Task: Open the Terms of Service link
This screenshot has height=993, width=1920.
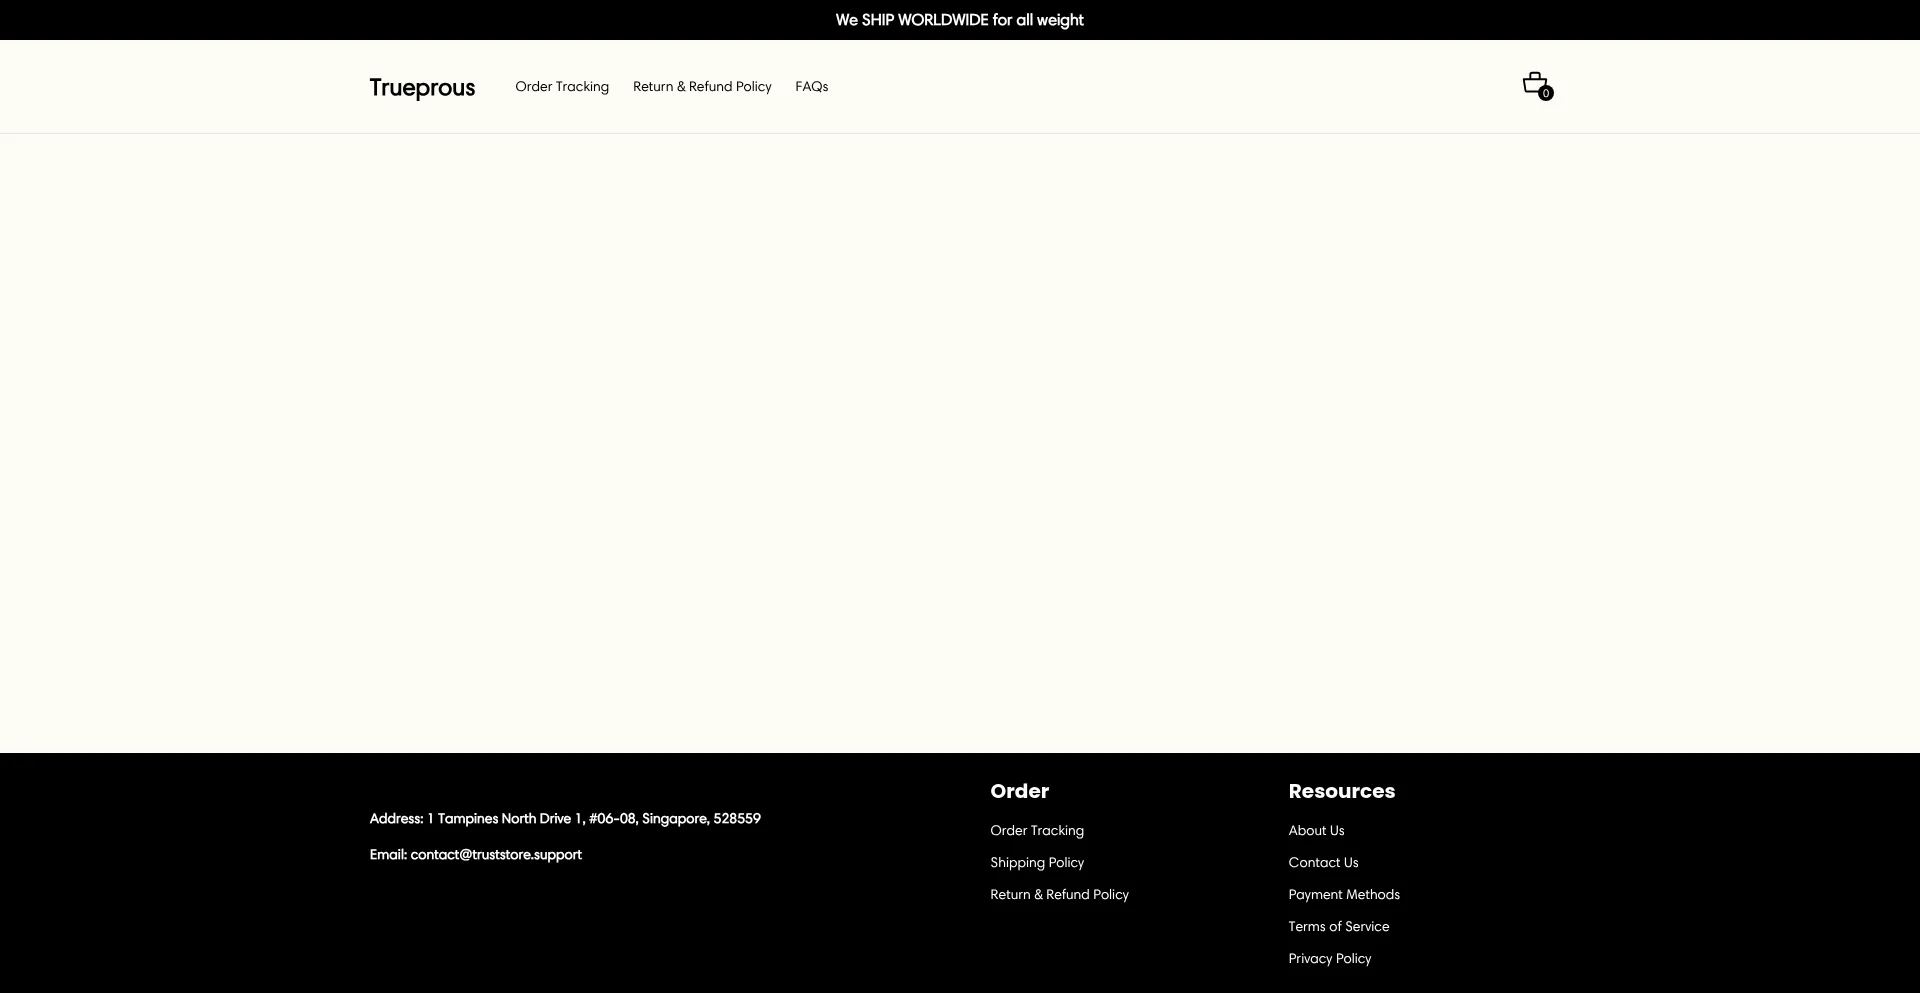Action: 1338,927
